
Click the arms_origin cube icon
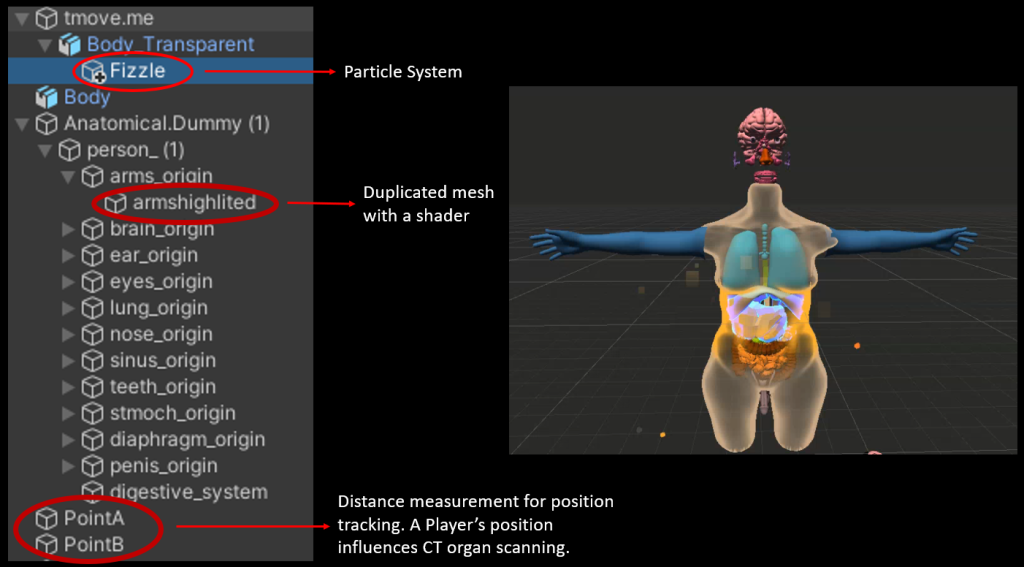[x=93, y=176]
